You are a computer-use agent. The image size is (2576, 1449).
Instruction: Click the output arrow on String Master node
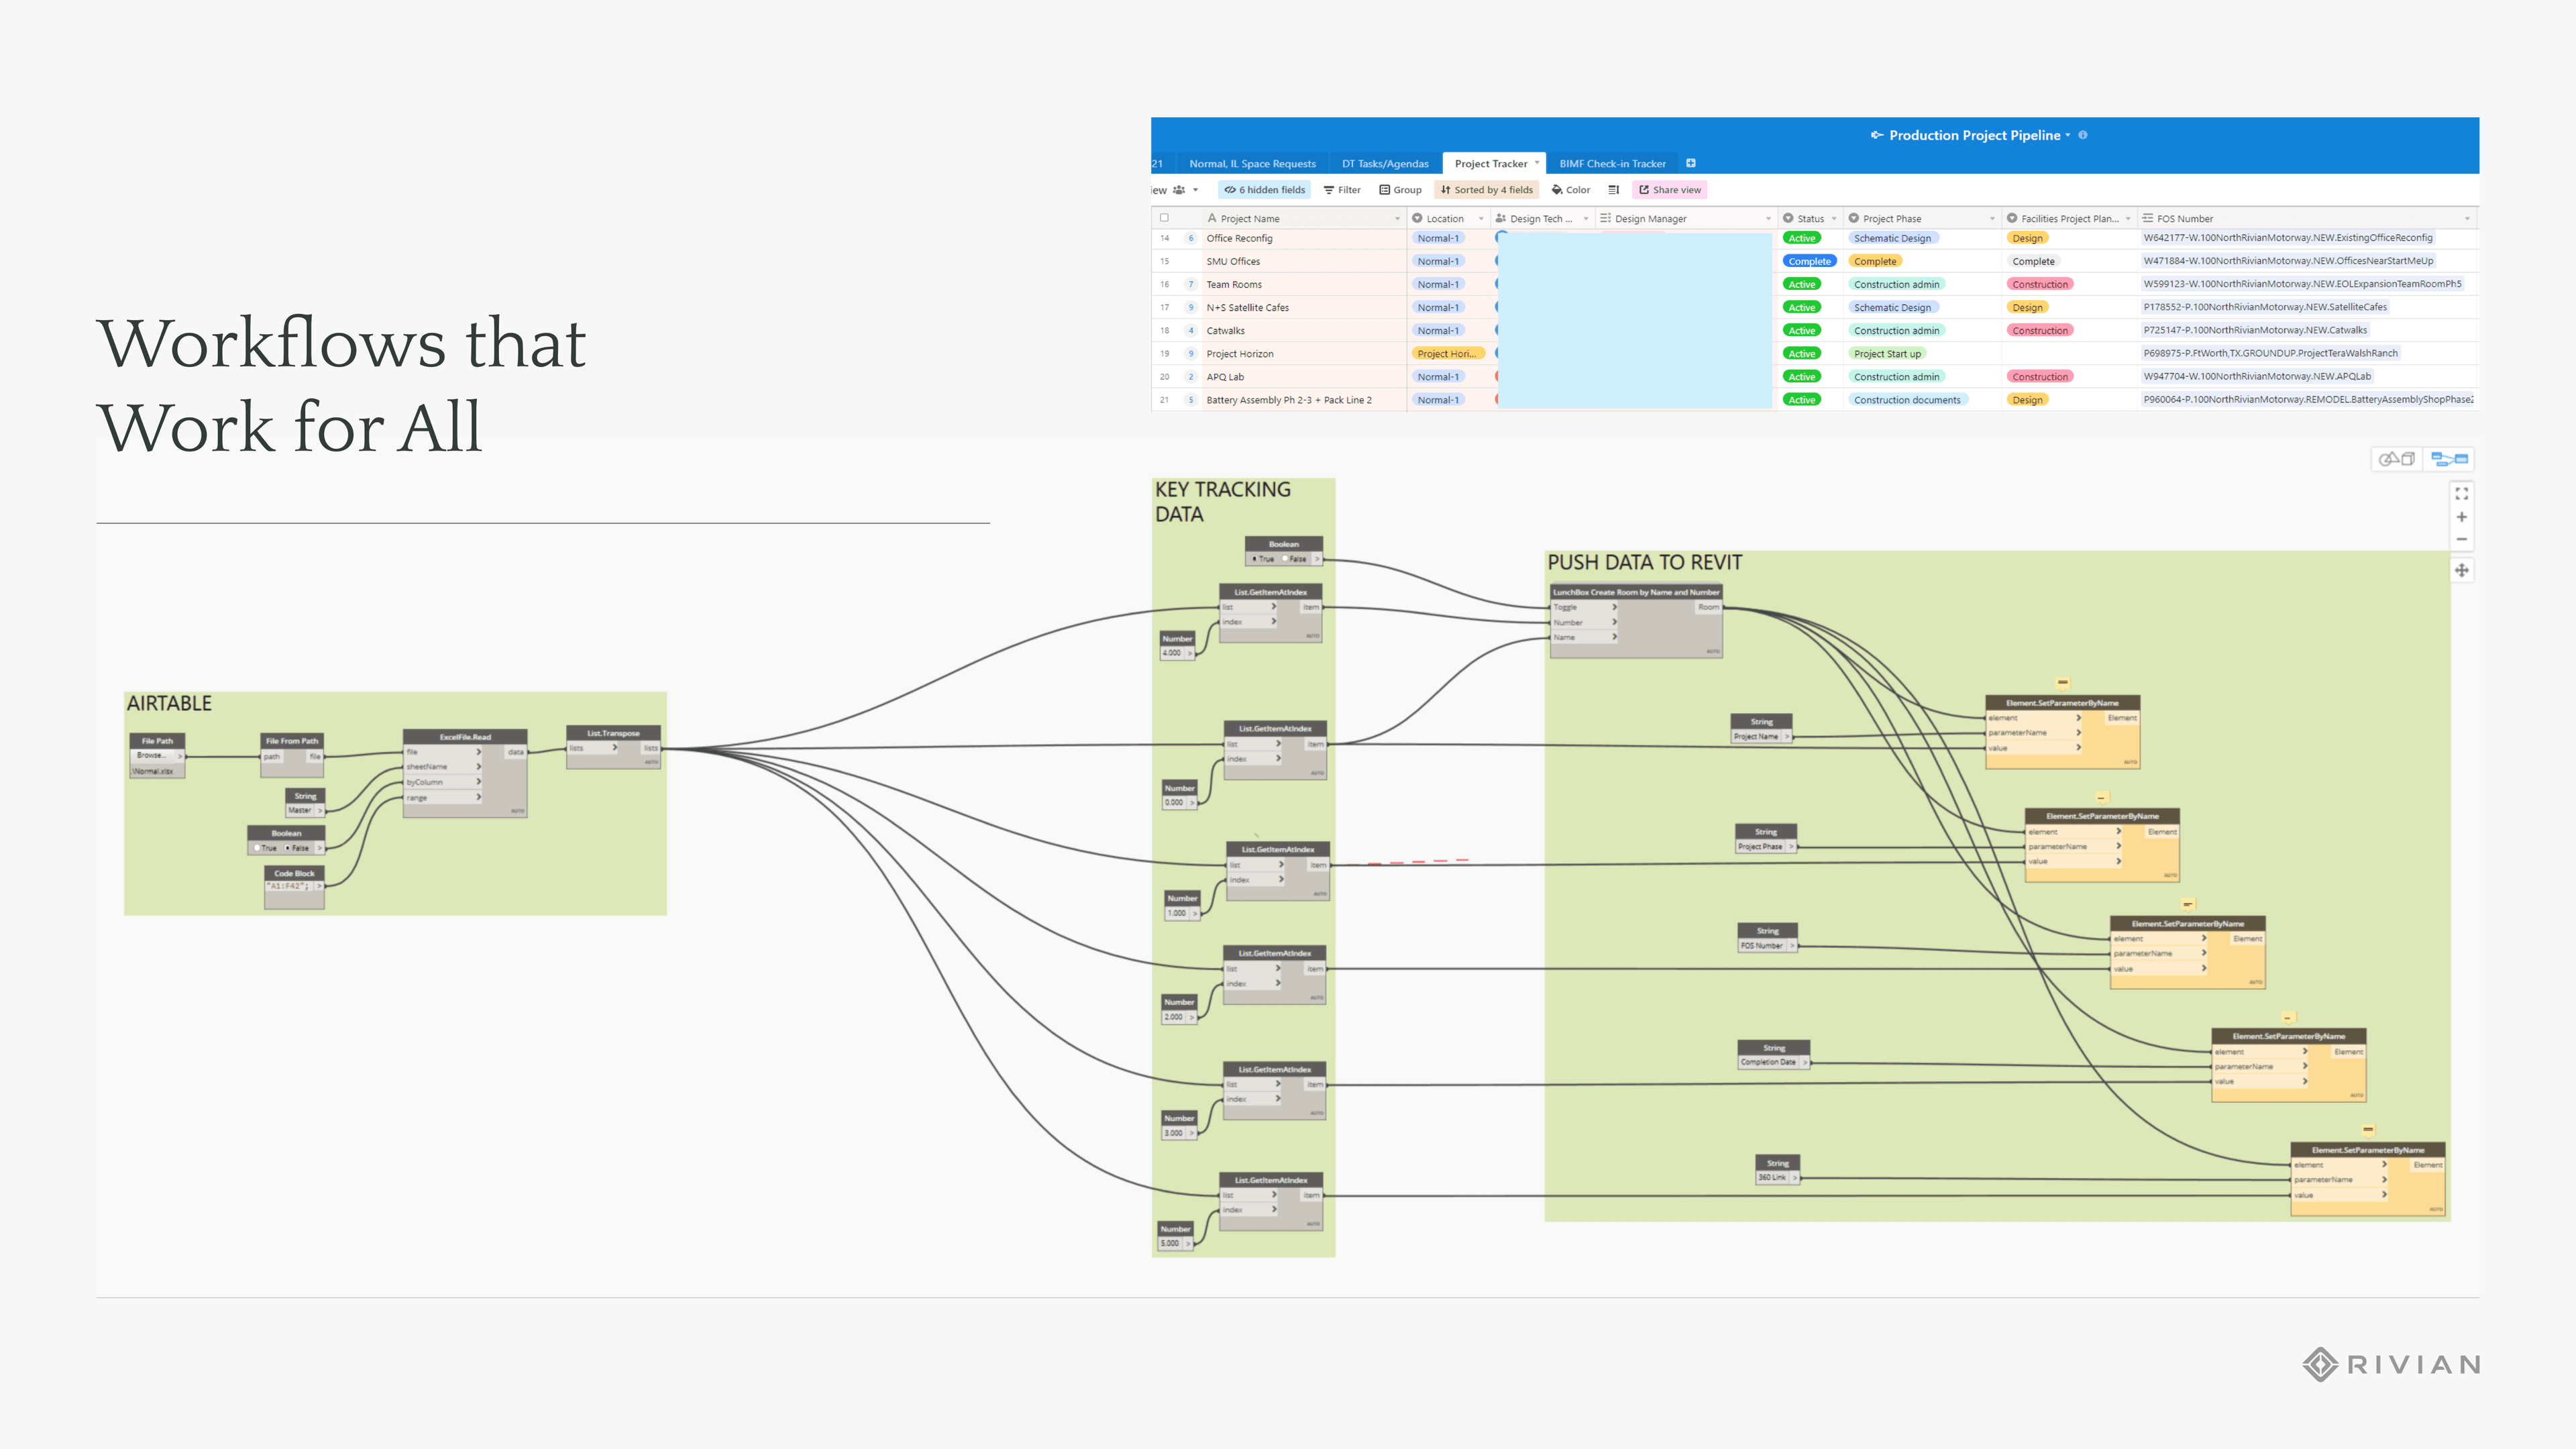pos(320,811)
